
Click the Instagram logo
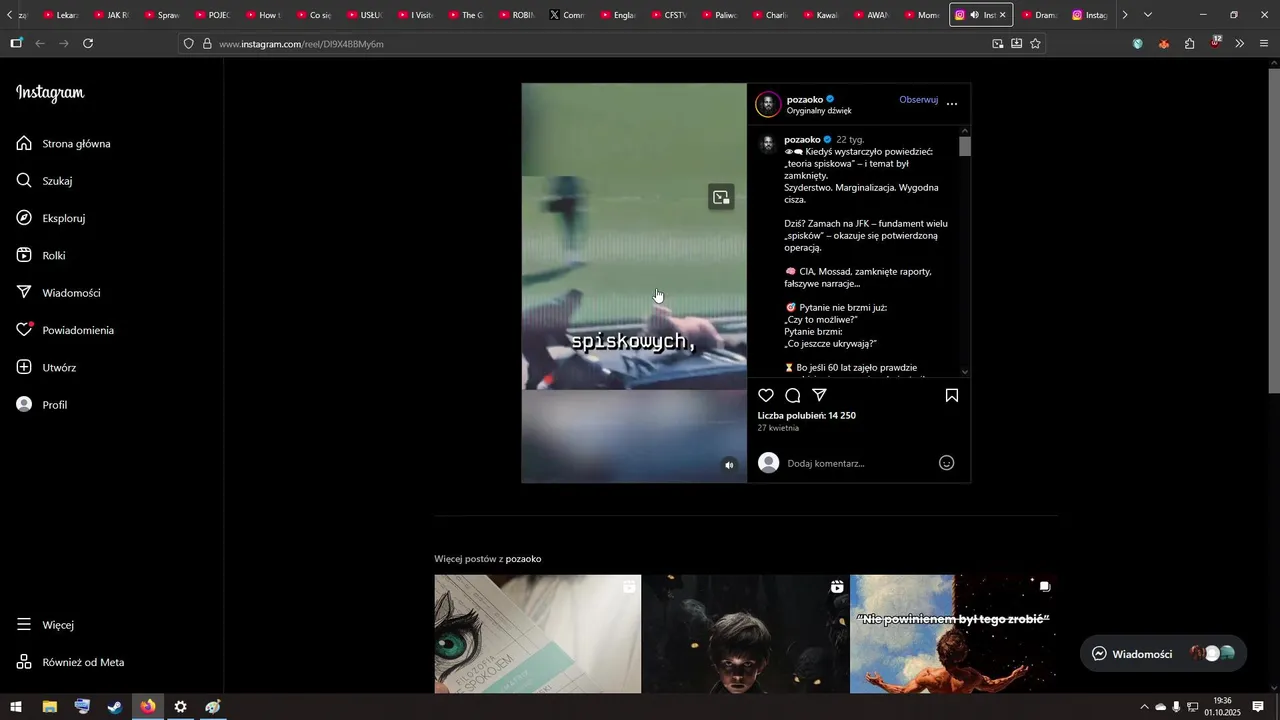[50, 93]
